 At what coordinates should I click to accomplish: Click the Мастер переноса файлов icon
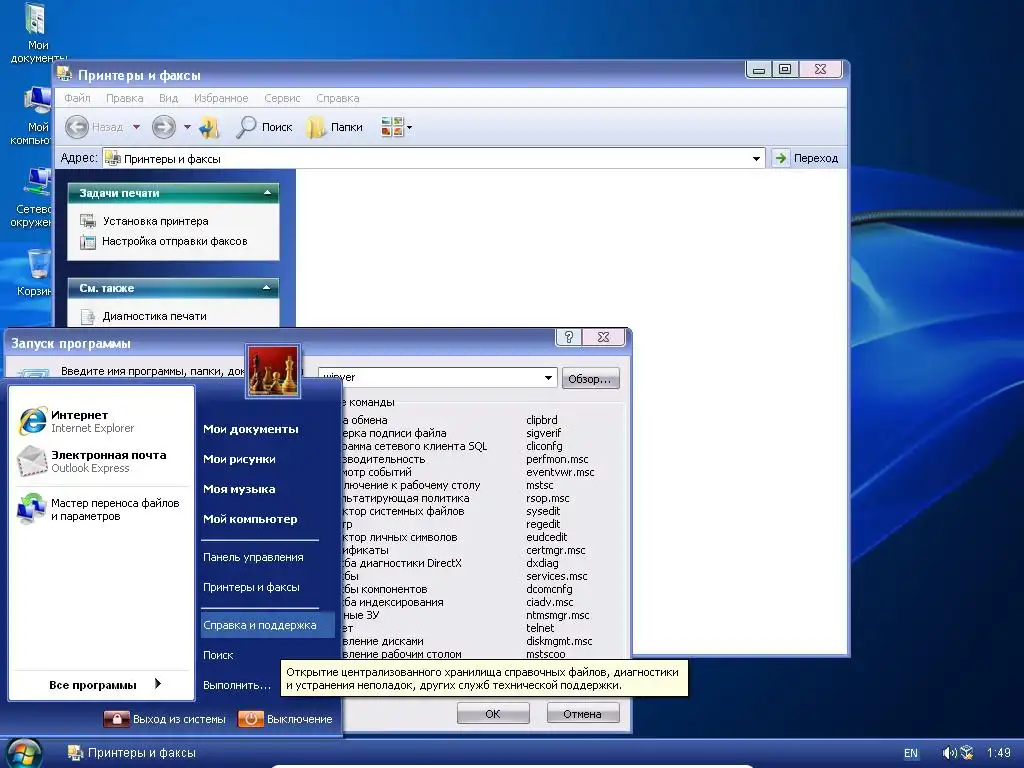[x=31, y=509]
